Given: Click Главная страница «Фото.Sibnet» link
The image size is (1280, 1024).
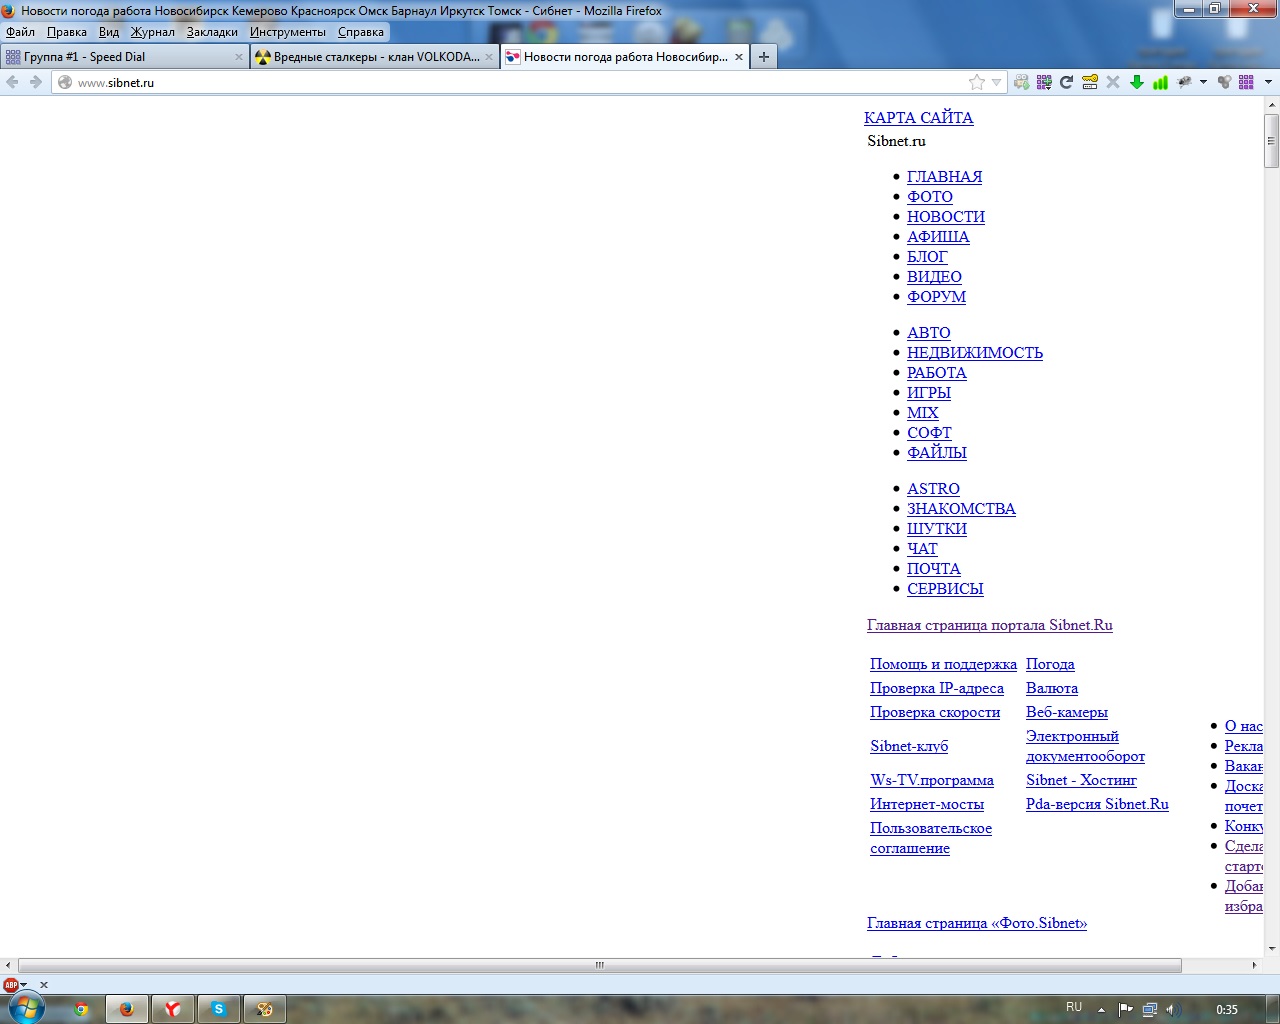Looking at the screenshot, I should [977, 923].
